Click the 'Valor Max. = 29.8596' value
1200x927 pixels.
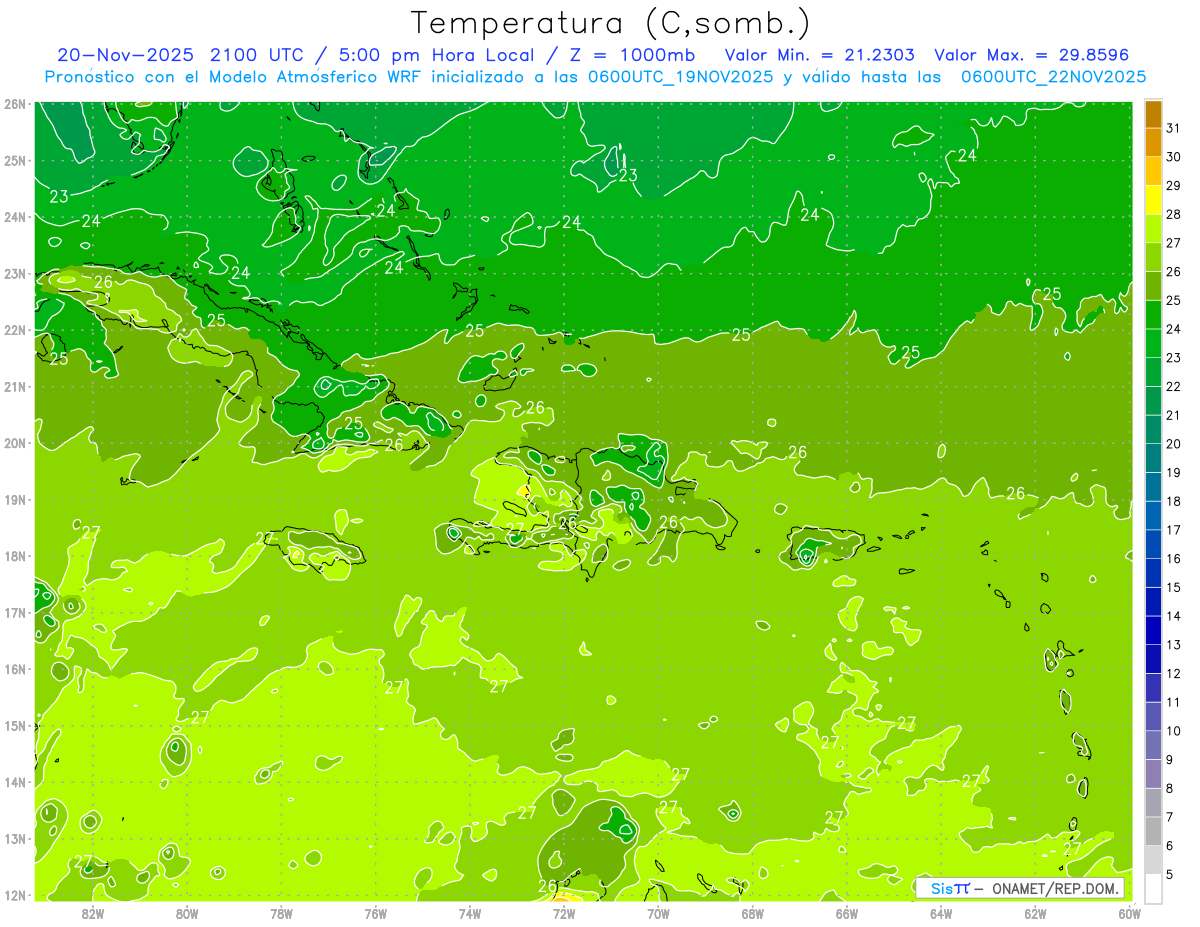click(x=1031, y=54)
